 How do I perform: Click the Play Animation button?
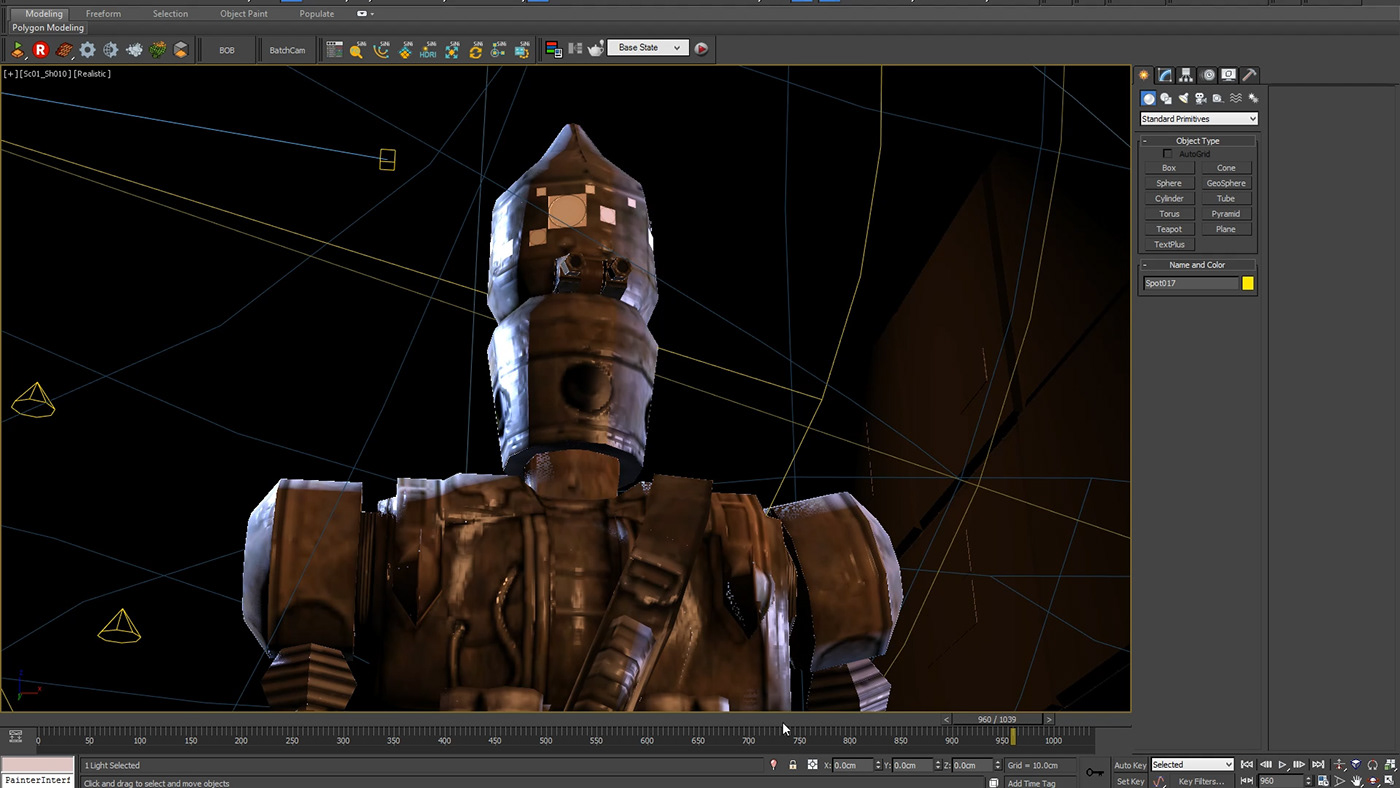(x=1283, y=765)
